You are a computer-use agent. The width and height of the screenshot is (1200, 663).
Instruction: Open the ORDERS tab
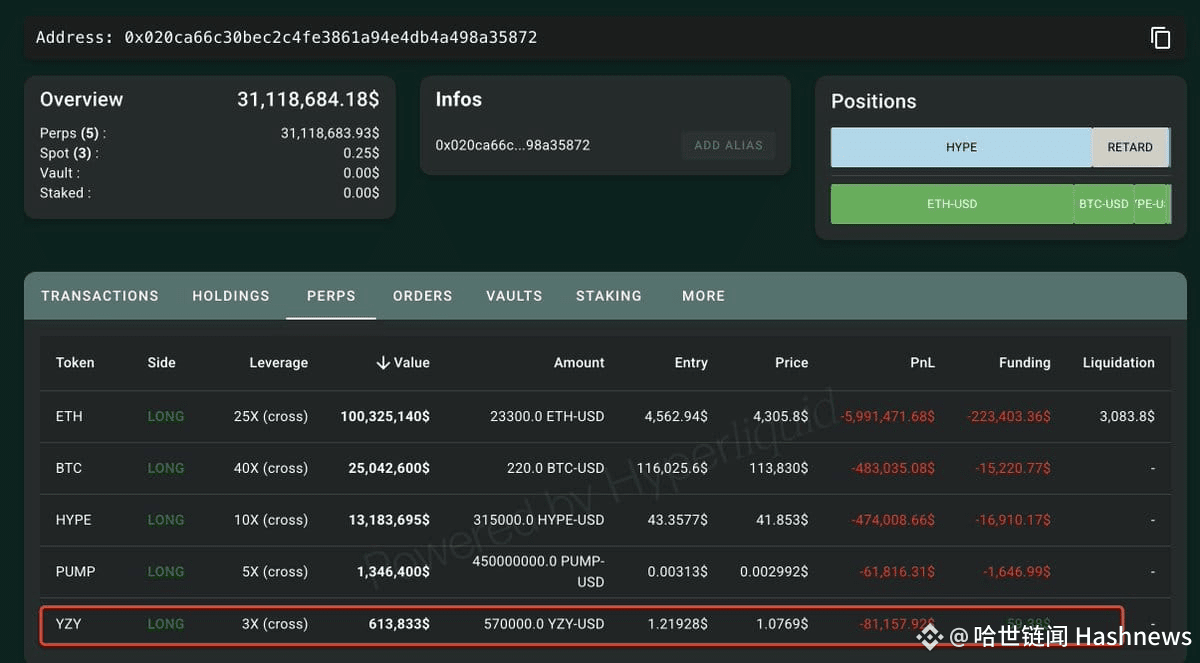click(x=422, y=296)
